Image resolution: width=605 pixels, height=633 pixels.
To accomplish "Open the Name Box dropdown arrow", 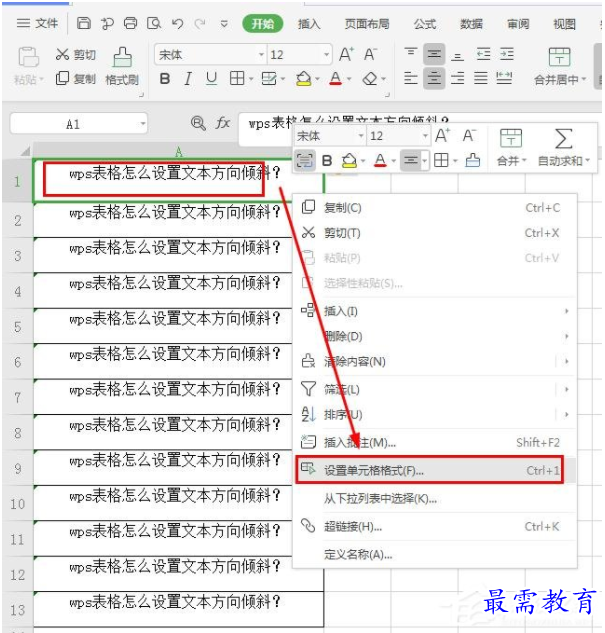I will pyautogui.click(x=142, y=124).
